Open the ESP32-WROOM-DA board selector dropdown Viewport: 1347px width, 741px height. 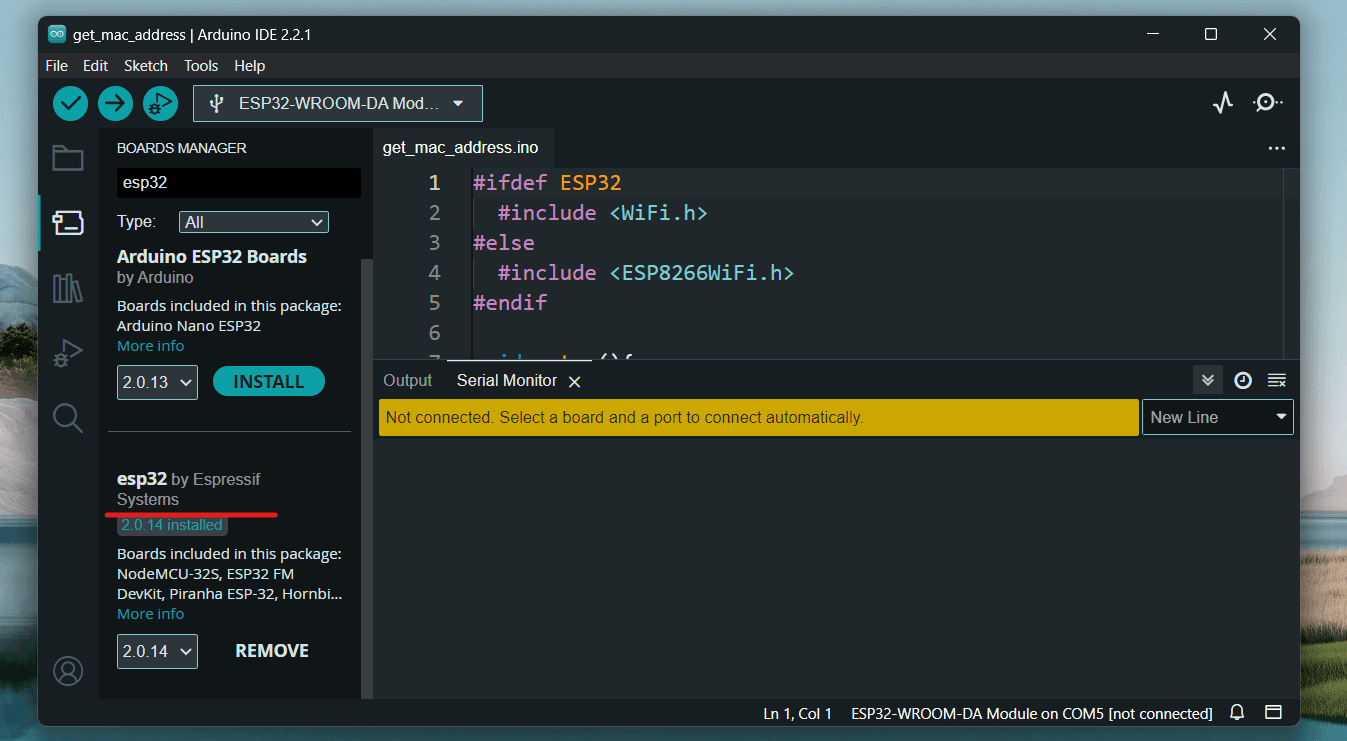[x=338, y=103]
